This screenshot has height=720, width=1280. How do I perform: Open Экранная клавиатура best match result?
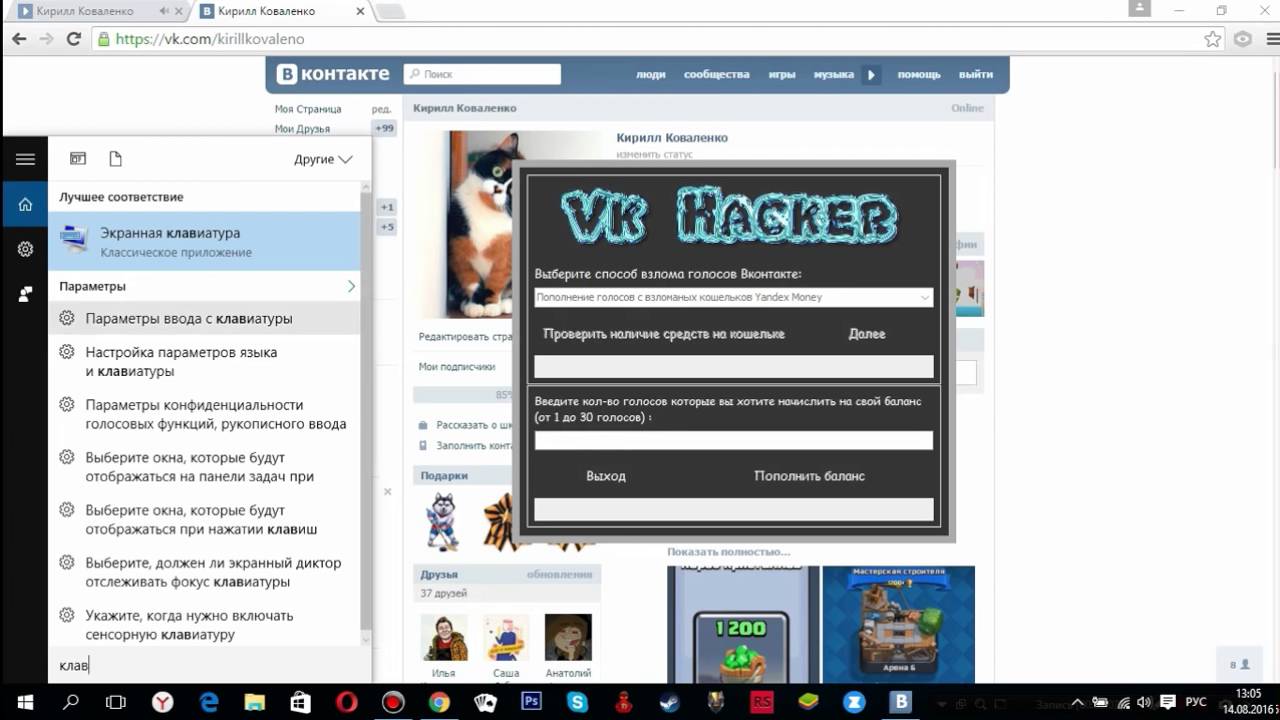[204, 241]
